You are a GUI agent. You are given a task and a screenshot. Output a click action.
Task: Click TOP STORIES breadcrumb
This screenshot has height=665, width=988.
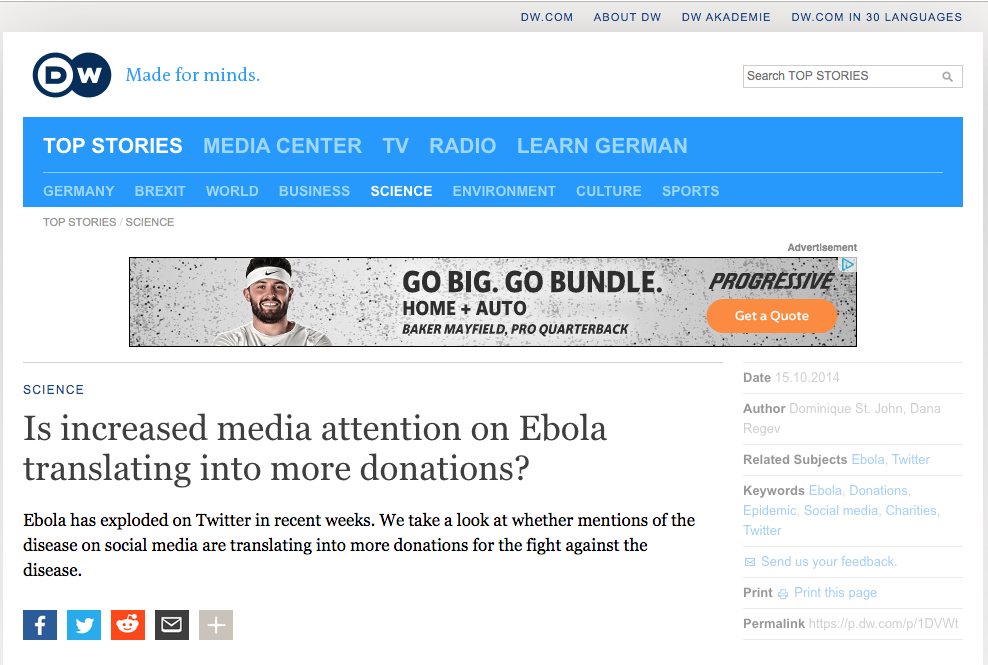(79, 222)
